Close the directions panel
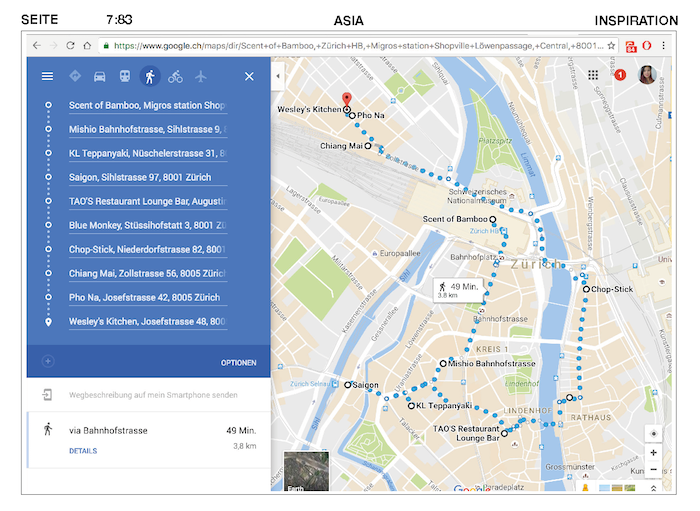This screenshot has height=511, width=700. pyautogui.click(x=249, y=76)
